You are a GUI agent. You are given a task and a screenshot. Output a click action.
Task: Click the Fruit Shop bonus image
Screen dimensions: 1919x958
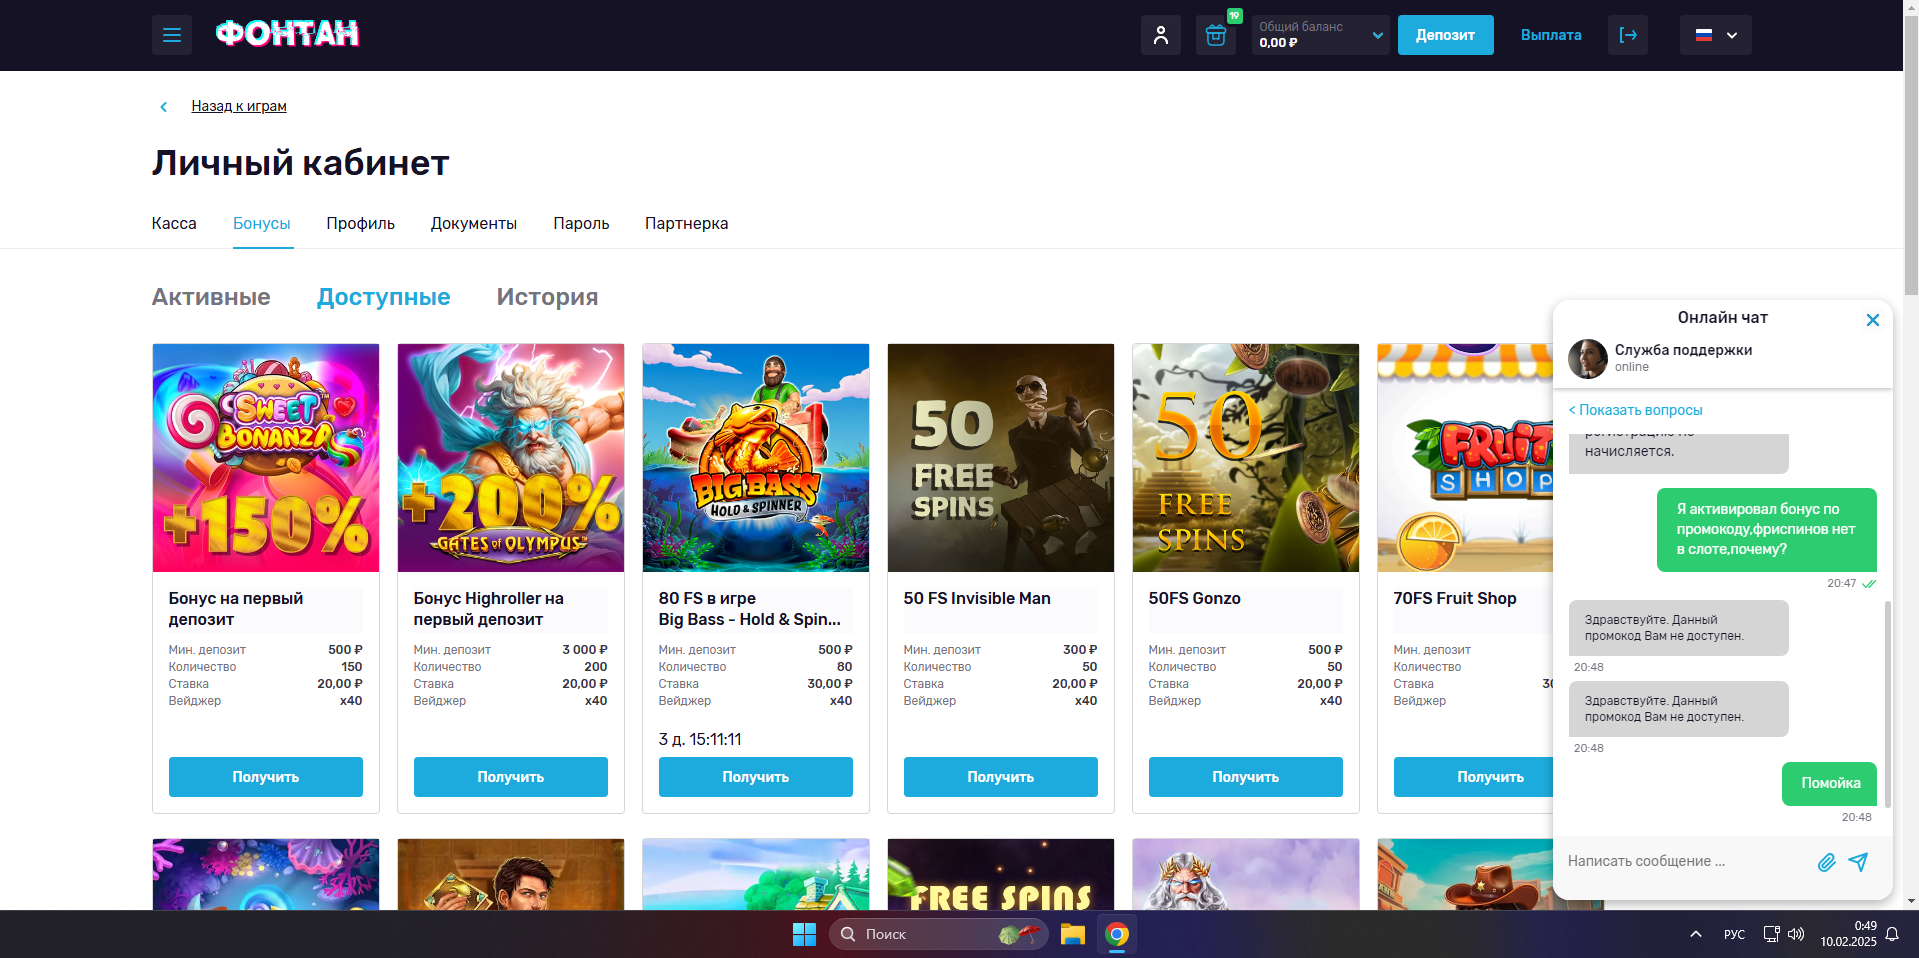pos(1465,458)
